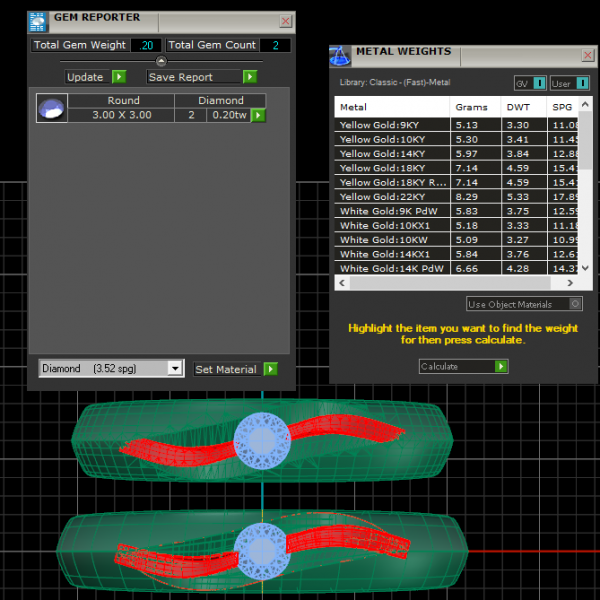Click the Gem Reporter panel icon
The height and width of the screenshot is (600, 600).
click(x=37, y=21)
